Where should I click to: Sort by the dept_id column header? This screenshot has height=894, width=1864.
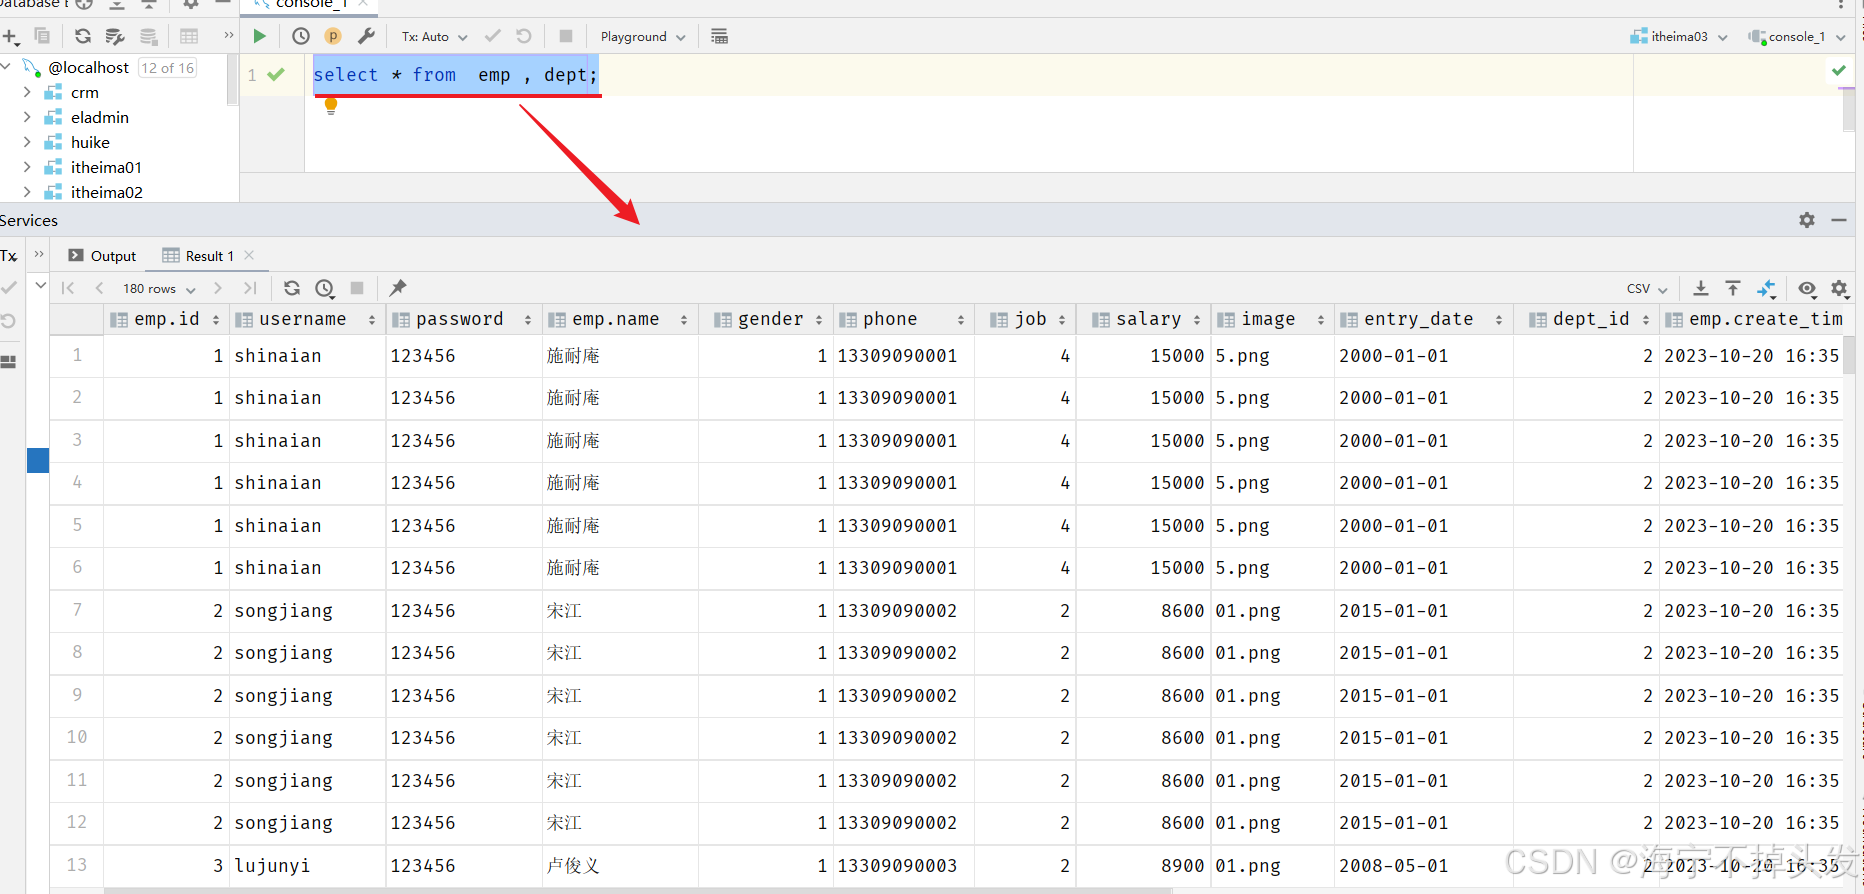pyautogui.click(x=1588, y=319)
